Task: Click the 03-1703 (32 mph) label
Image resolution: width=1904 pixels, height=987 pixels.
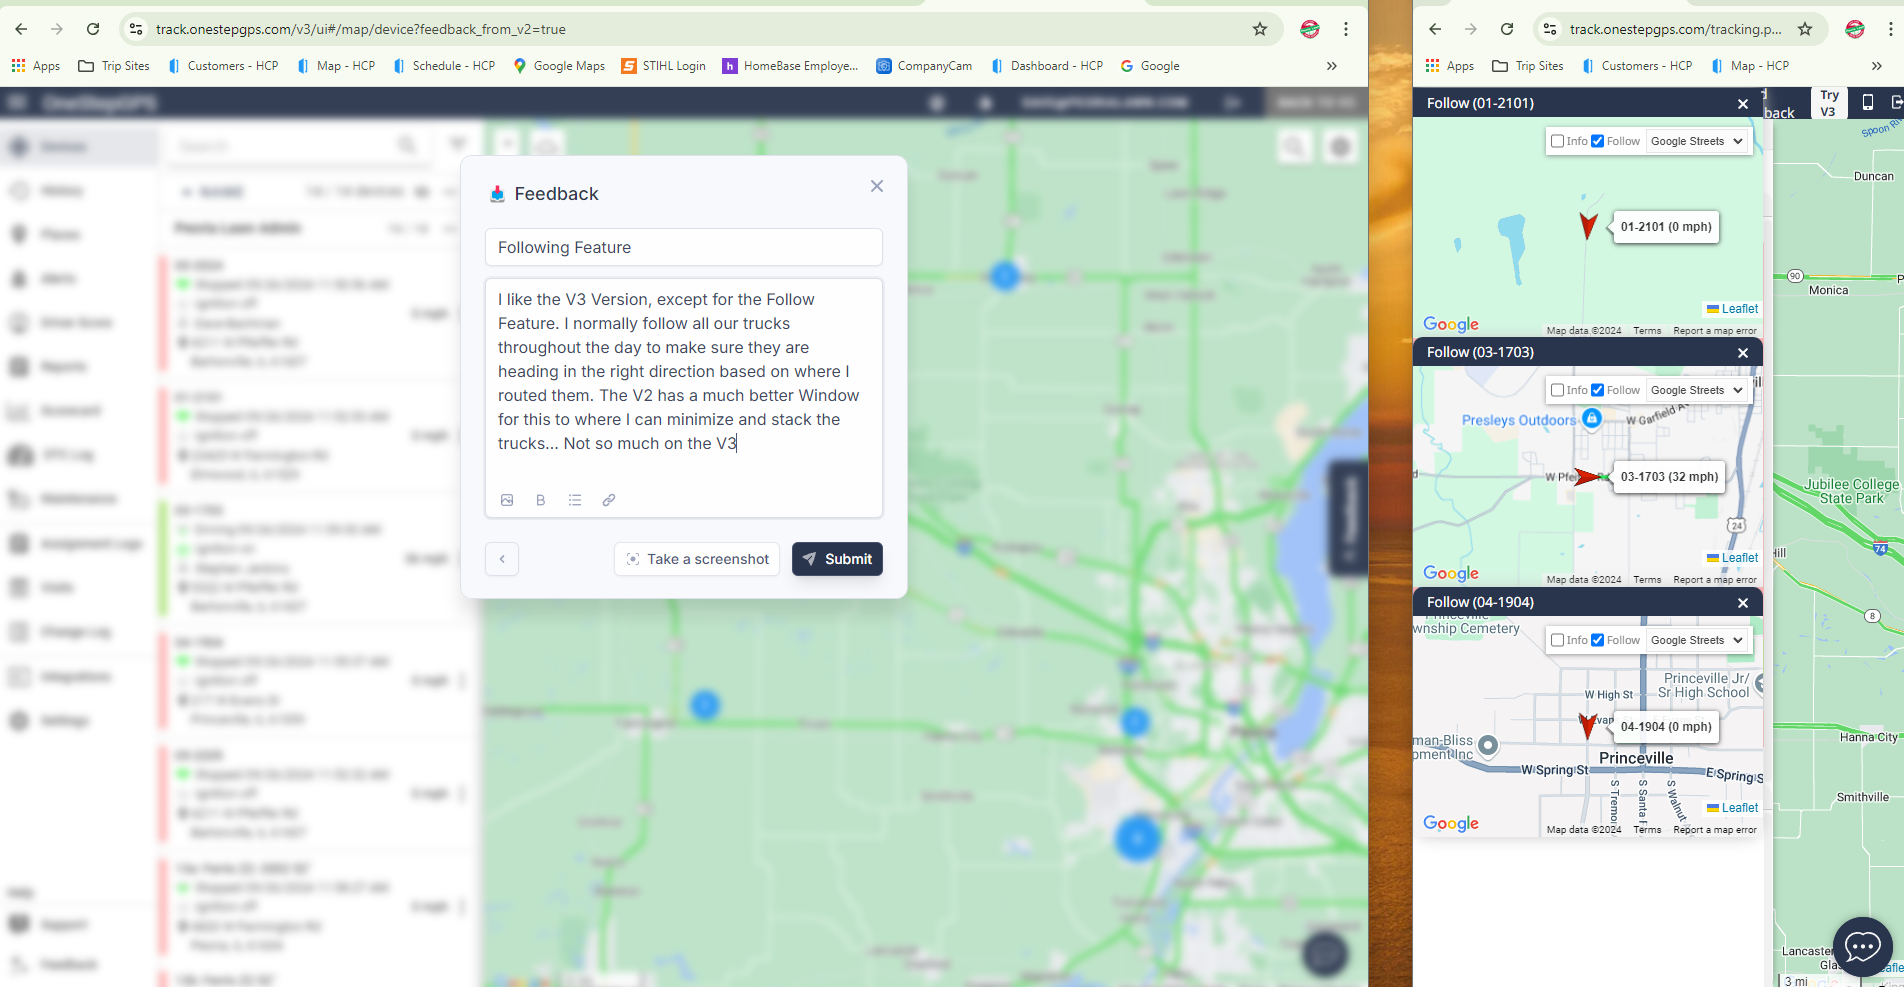Action: (1669, 477)
